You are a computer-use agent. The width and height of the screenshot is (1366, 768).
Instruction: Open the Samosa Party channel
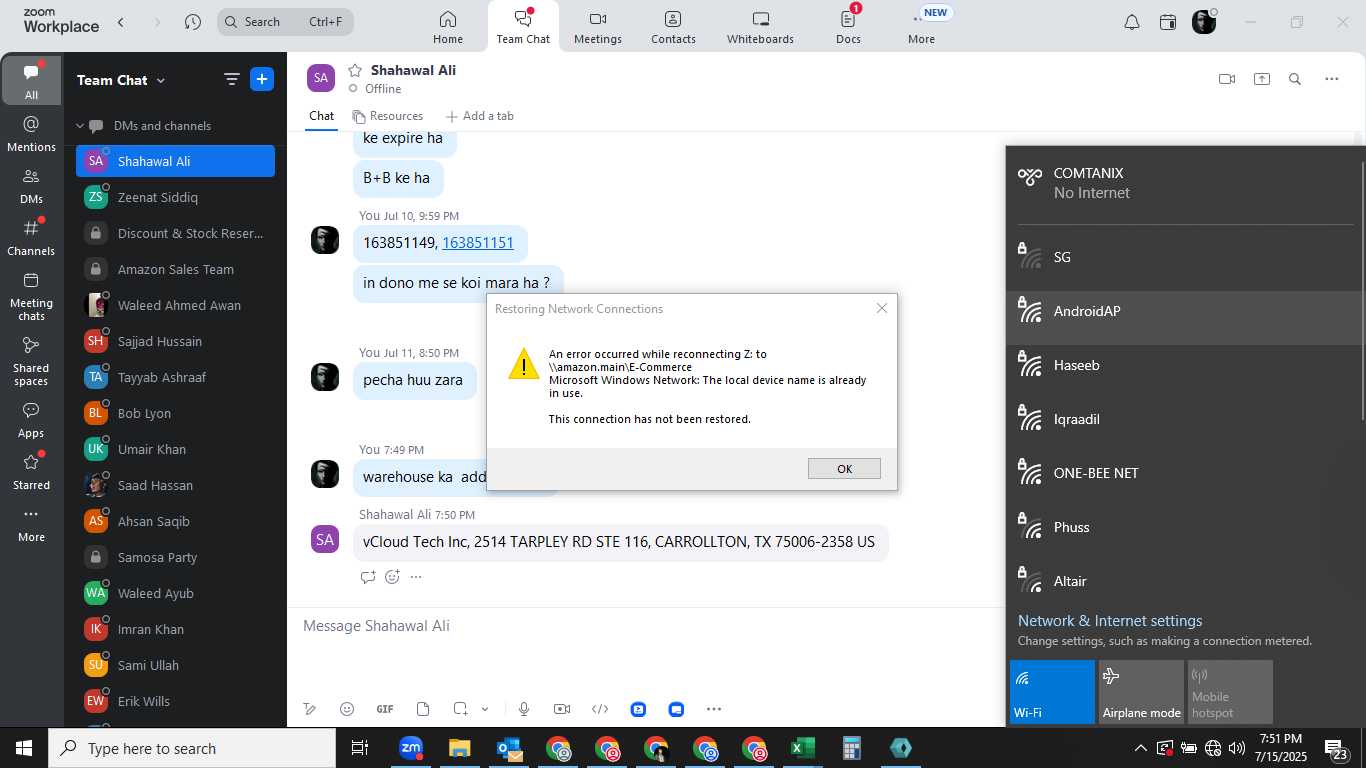point(175,557)
